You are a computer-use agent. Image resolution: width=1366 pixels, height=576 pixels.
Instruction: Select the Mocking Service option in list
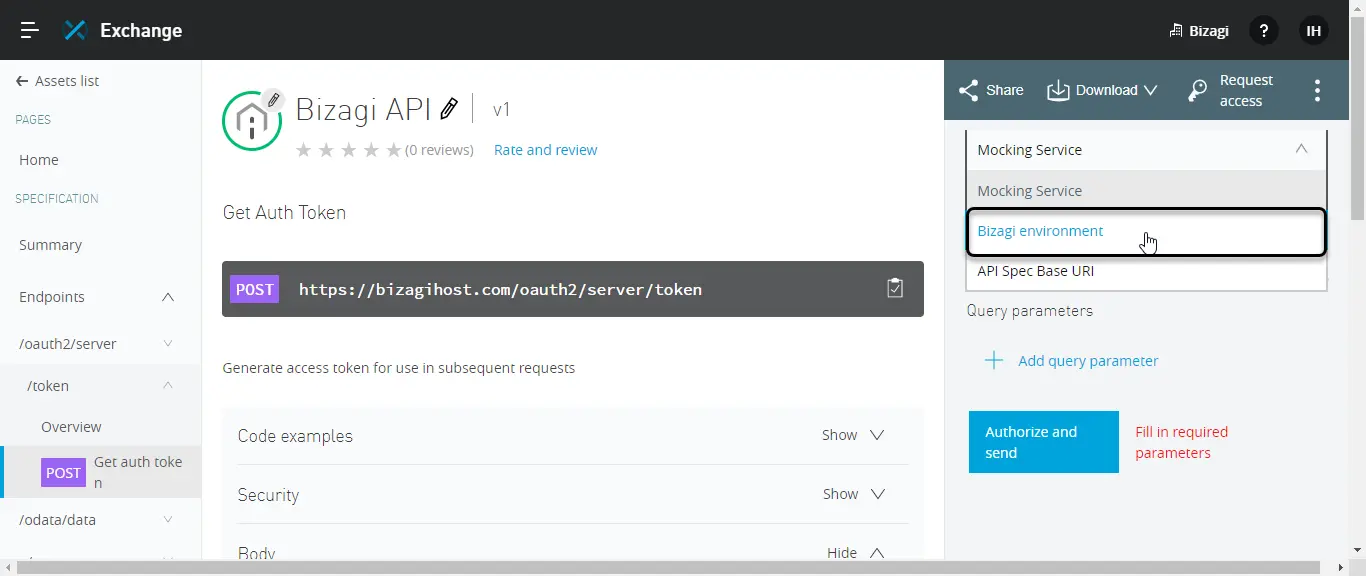pos(1146,191)
